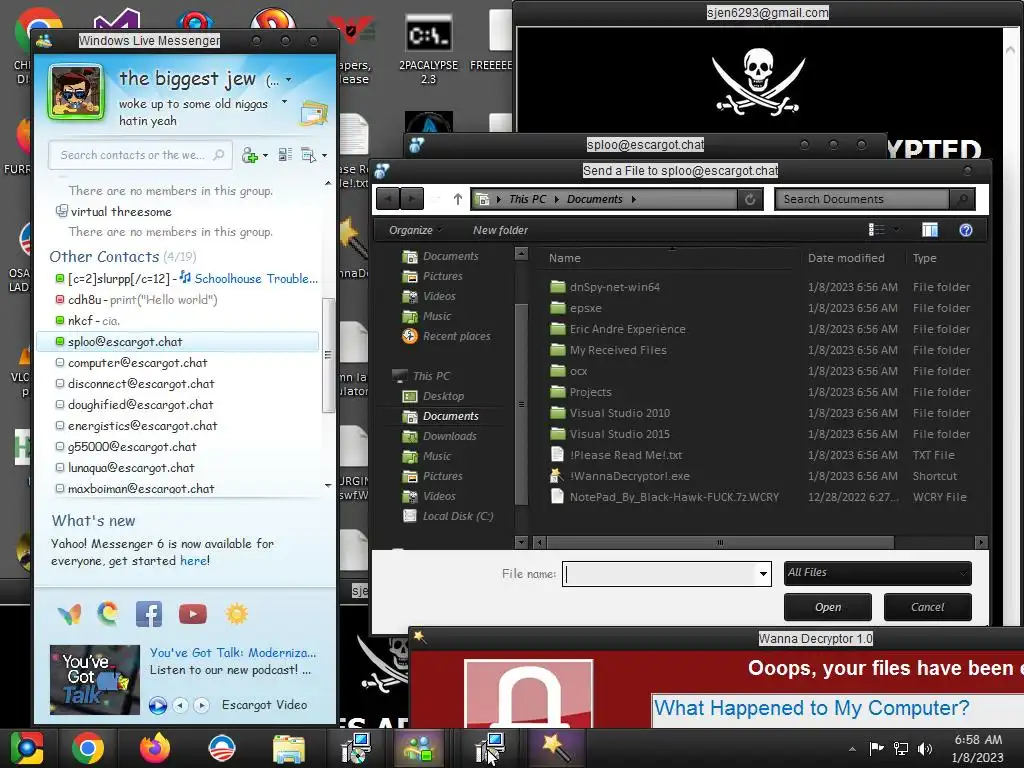Click the horizontal scrollbar in file list

(720, 542)
